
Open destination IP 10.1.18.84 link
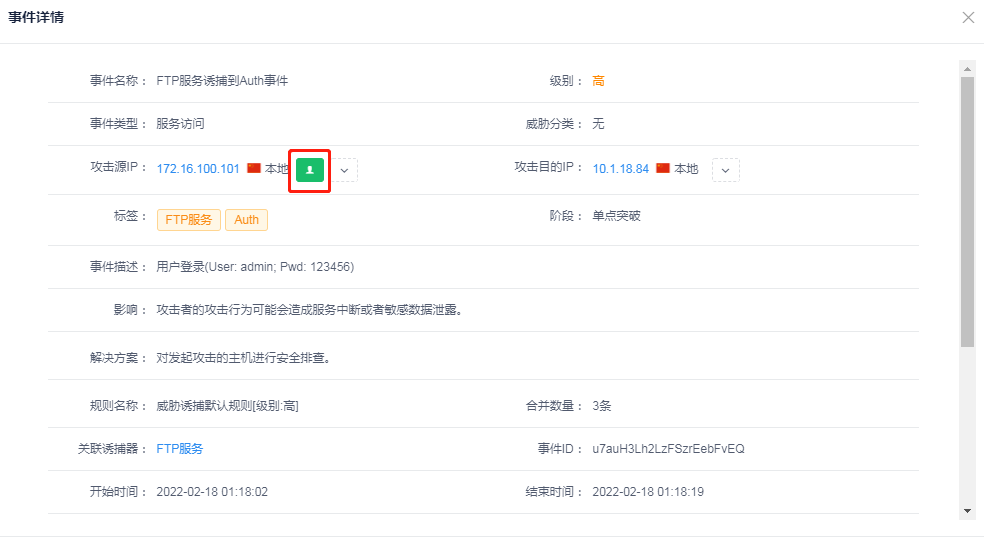click(x=620, y=169)
